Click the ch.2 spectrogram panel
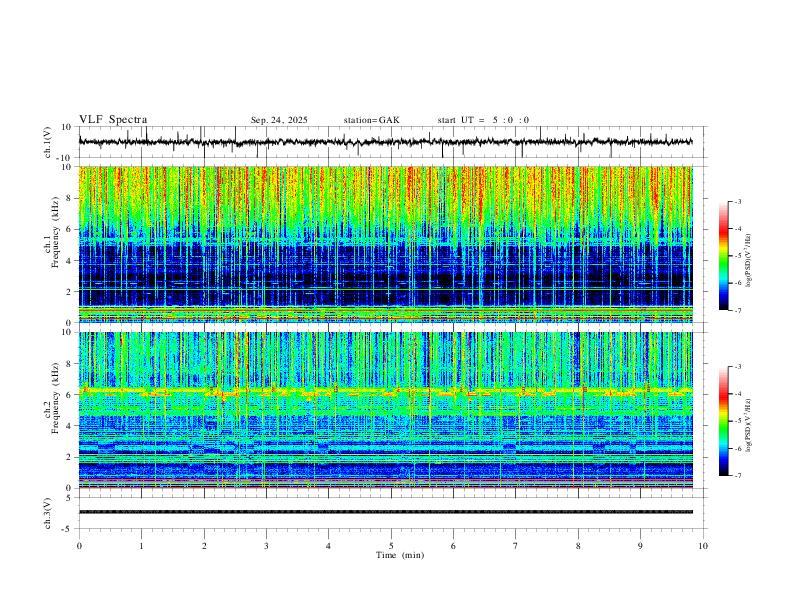The height and width of the screenshot is (612, 792). tap(385, 410)
